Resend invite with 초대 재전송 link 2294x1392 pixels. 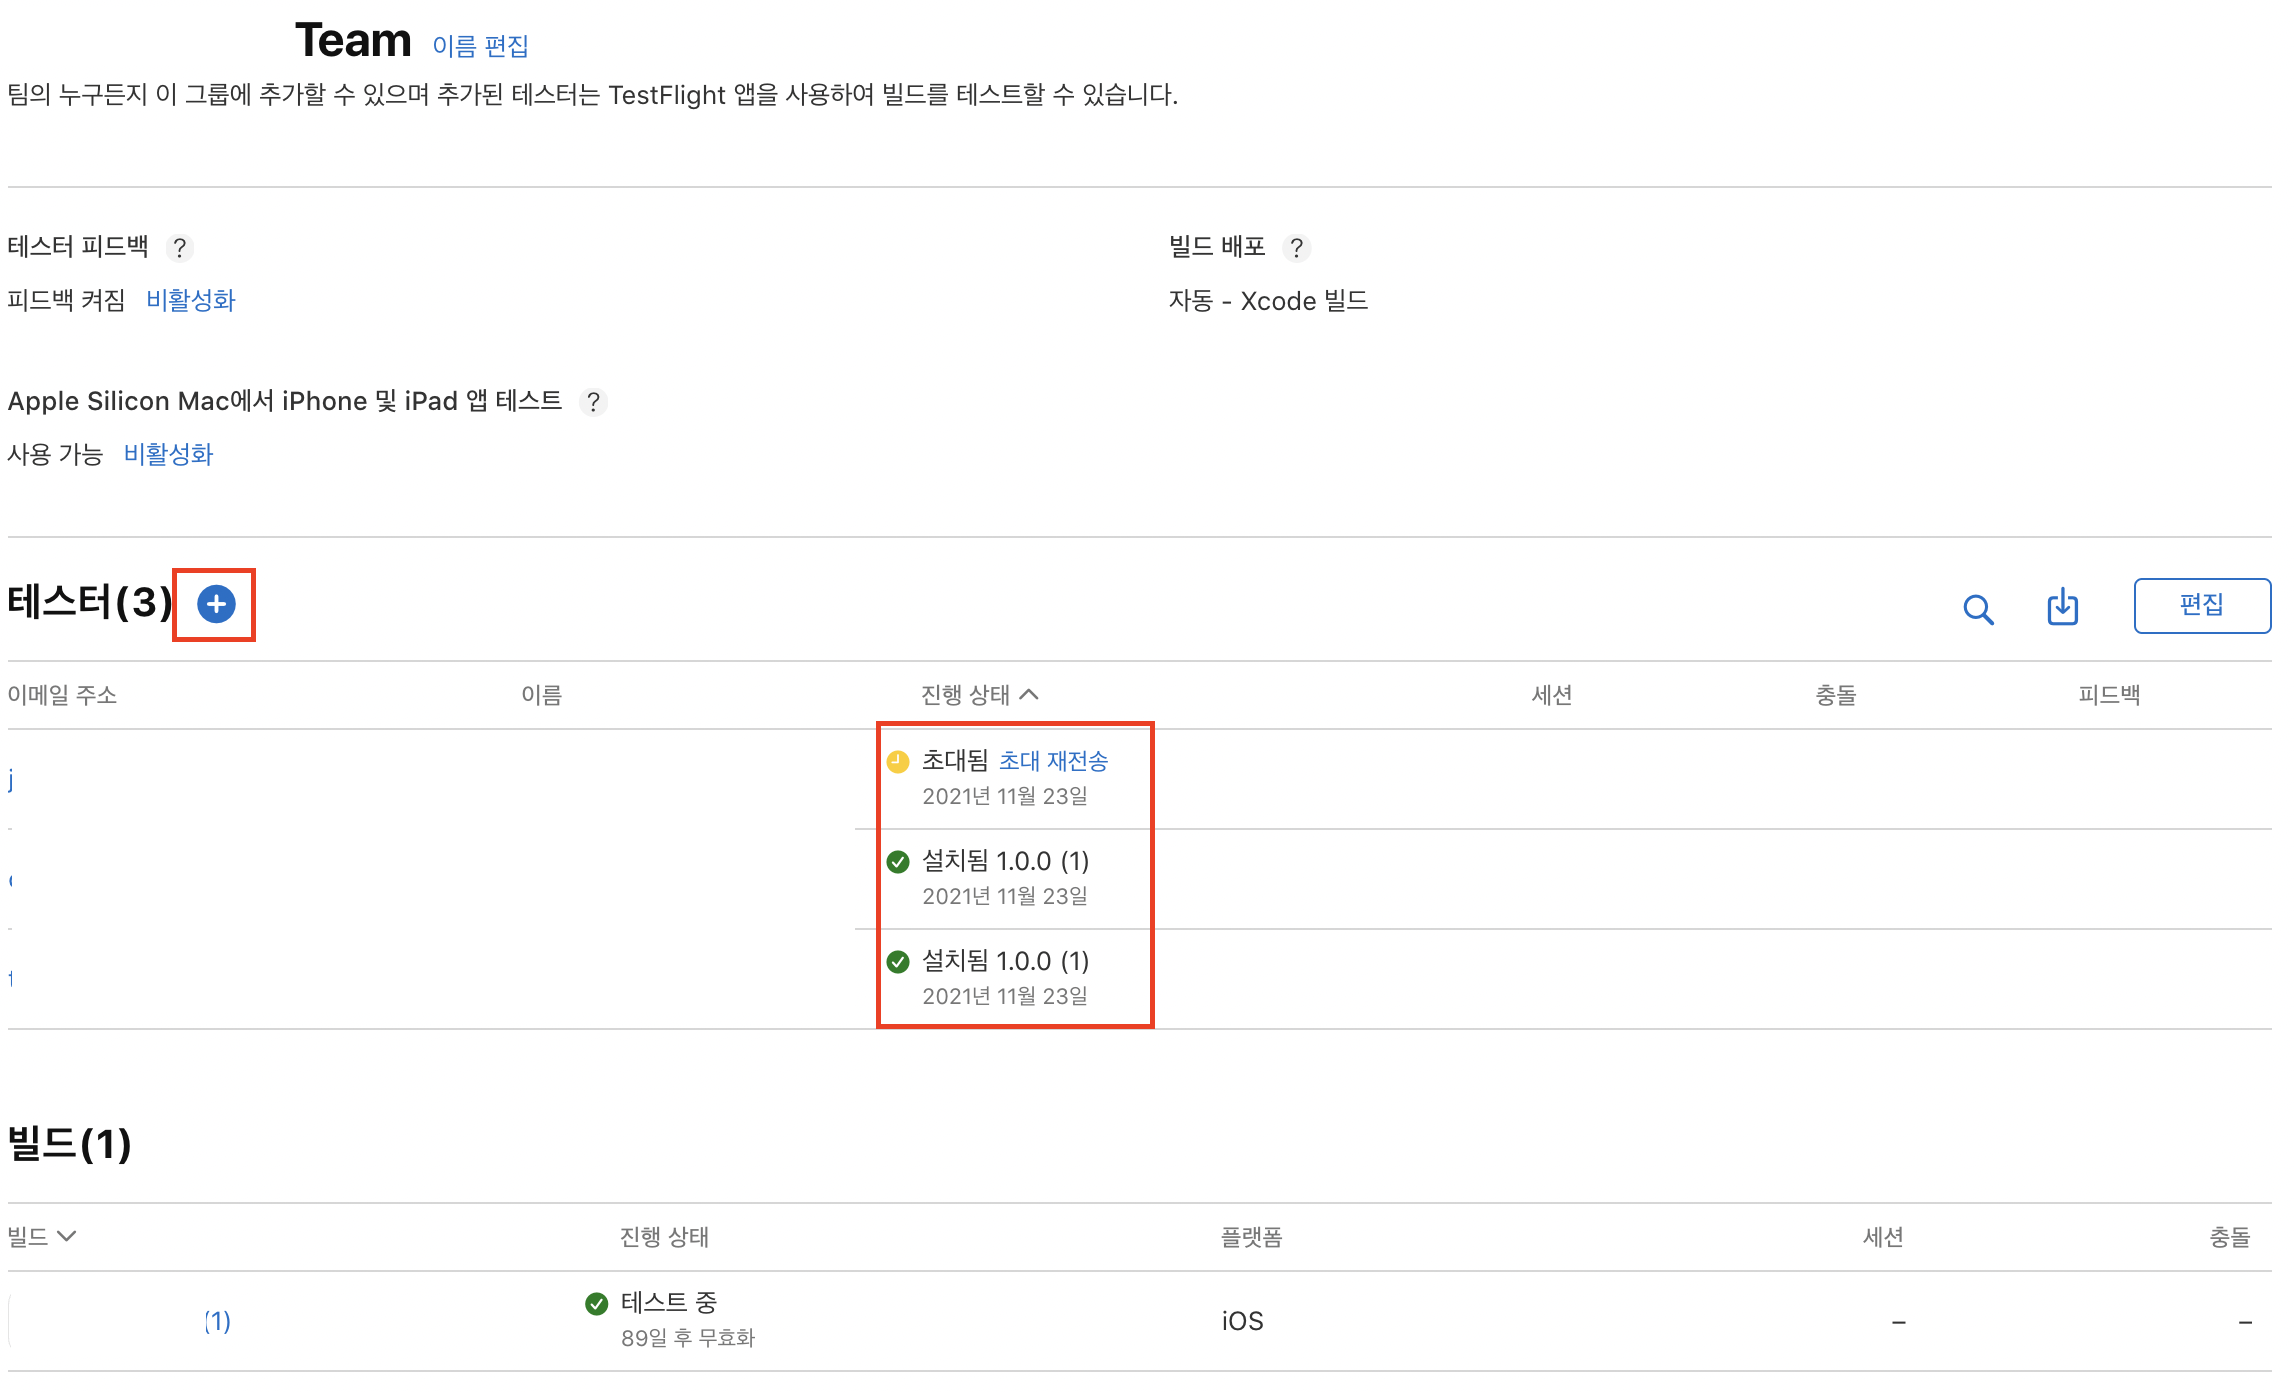tap(1053, 762)
